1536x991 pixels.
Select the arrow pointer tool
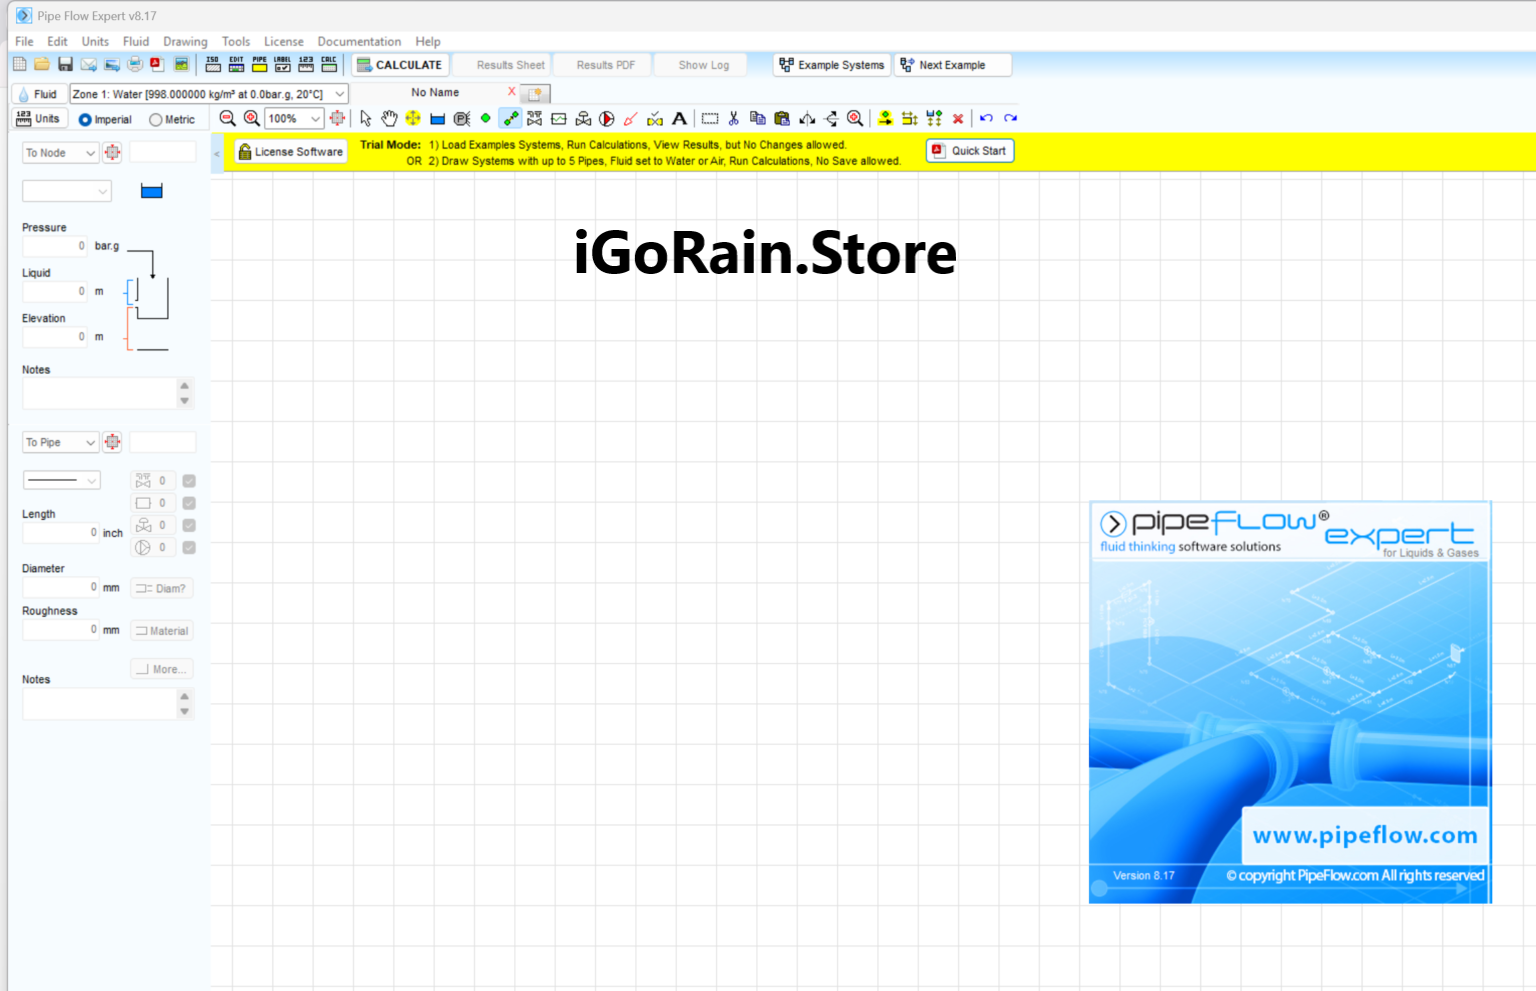(365, 118)
